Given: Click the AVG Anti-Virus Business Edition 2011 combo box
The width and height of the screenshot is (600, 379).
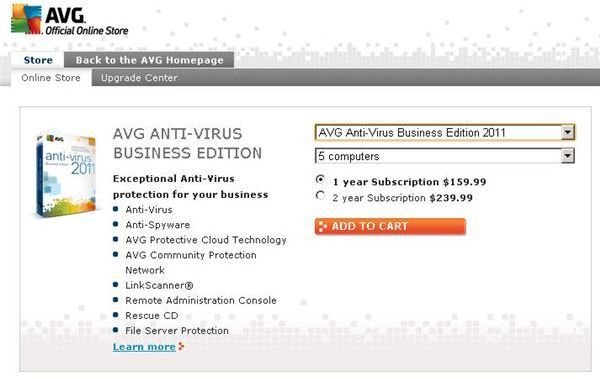Looking at the screenshot, I should pyautogui.click(x=445, y=132).
